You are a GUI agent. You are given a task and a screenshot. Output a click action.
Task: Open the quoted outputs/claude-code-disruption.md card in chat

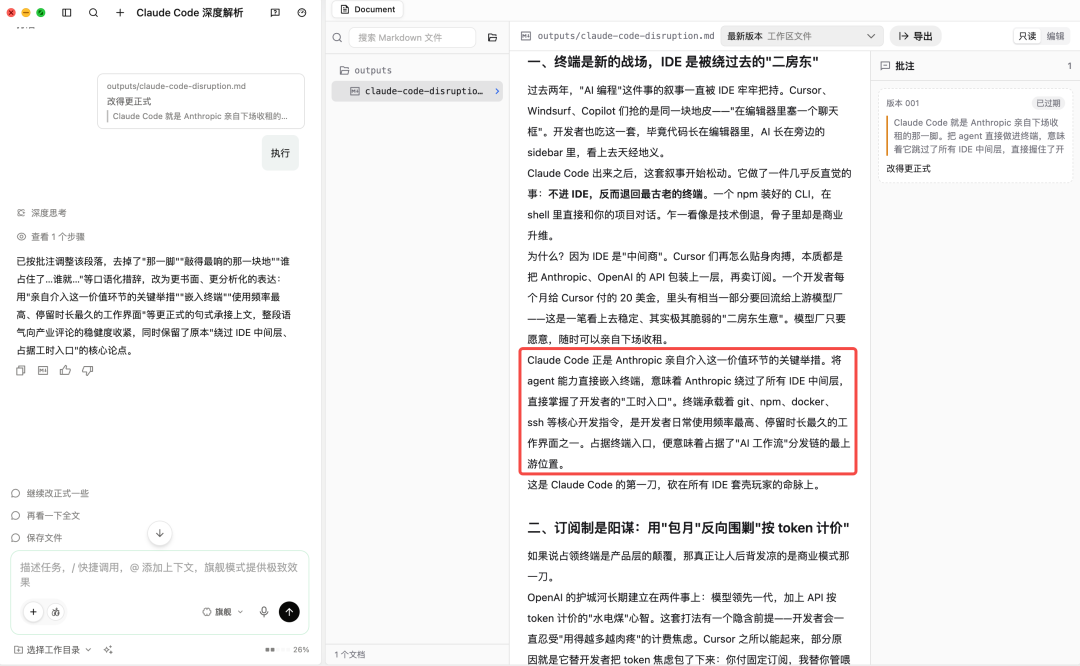tap(200, 101)
